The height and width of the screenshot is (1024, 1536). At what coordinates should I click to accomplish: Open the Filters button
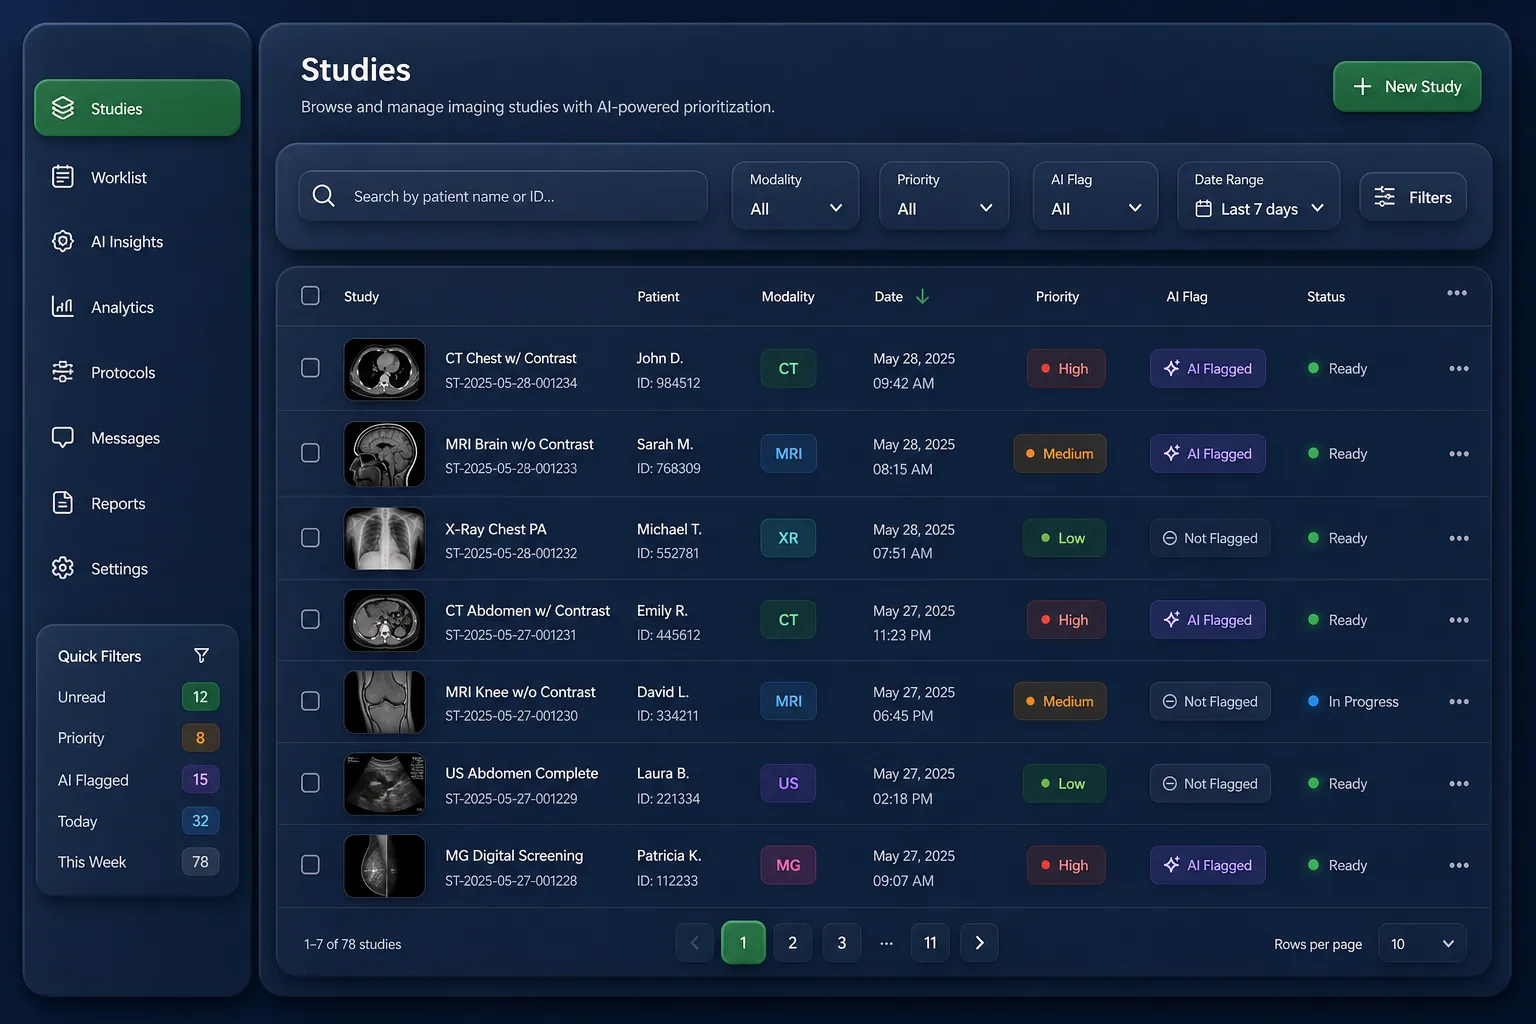(1413, 197)
